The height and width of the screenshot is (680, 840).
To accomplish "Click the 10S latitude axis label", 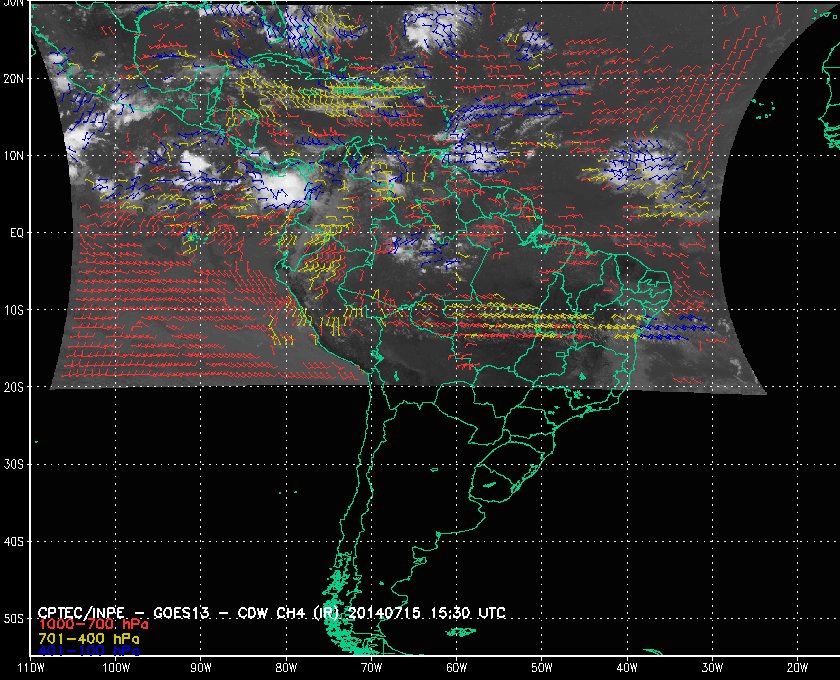I will (14, 310).
